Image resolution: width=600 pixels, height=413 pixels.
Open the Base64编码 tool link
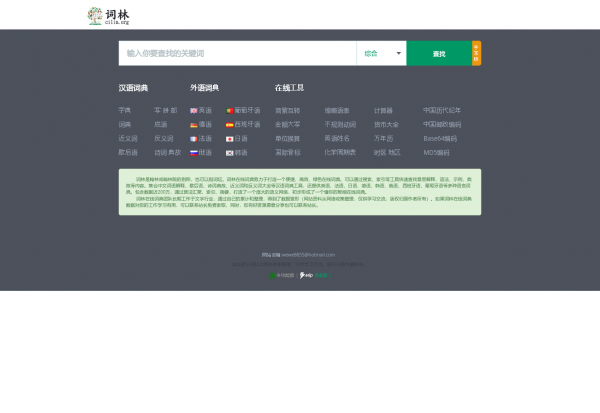[440, 138]
